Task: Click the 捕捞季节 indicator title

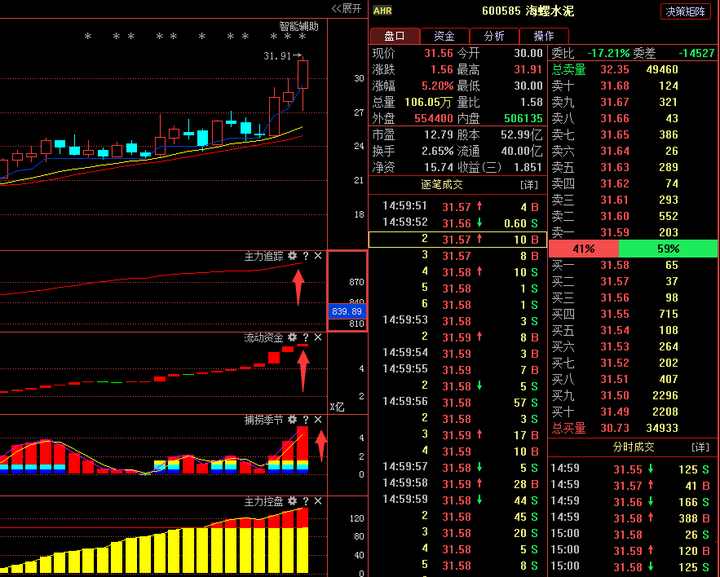Action: [x=264, y=420]
